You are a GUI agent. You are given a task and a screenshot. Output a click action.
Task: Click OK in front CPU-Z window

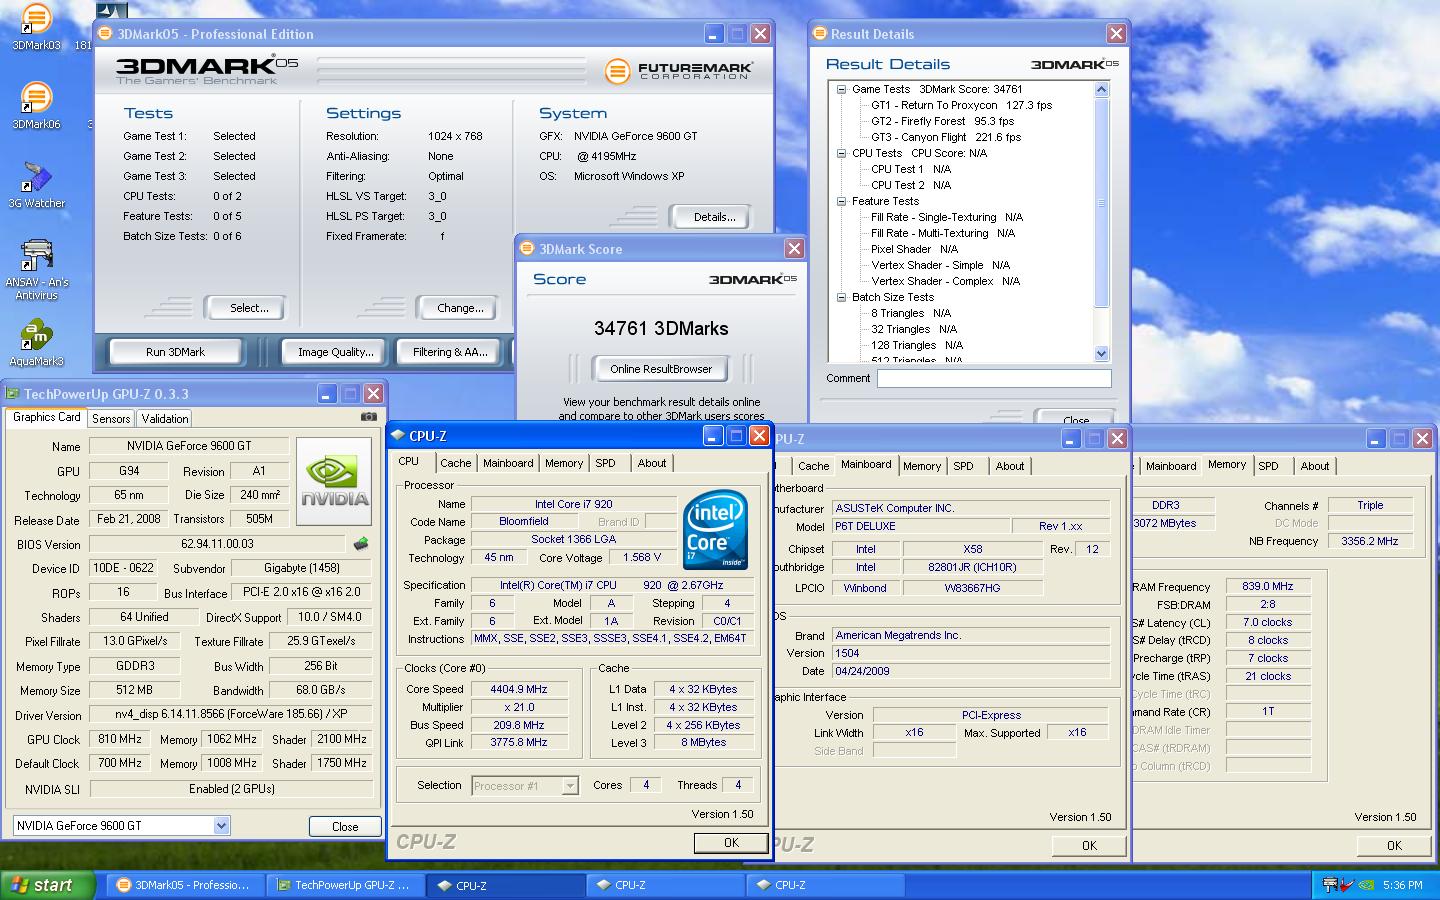tap(731, 843)
